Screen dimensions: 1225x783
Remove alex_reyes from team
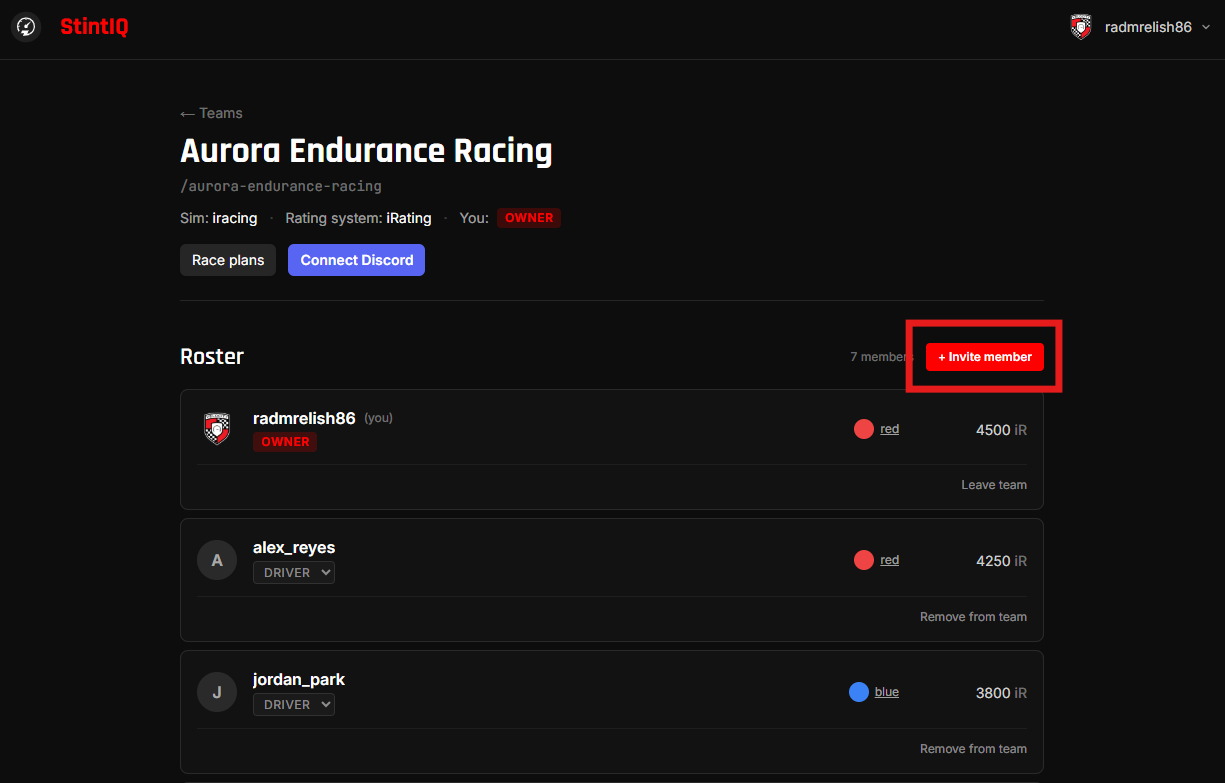973,617
